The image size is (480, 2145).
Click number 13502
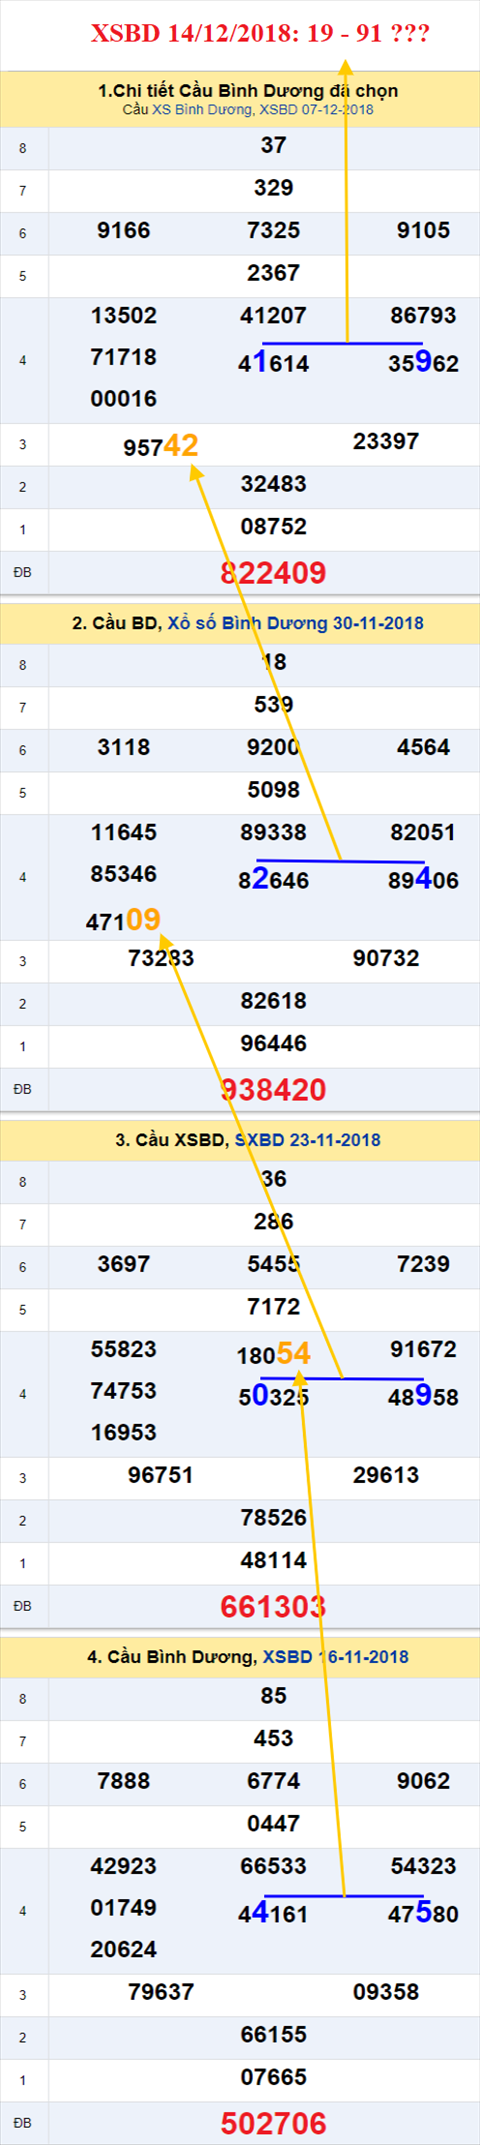[124, 316]
